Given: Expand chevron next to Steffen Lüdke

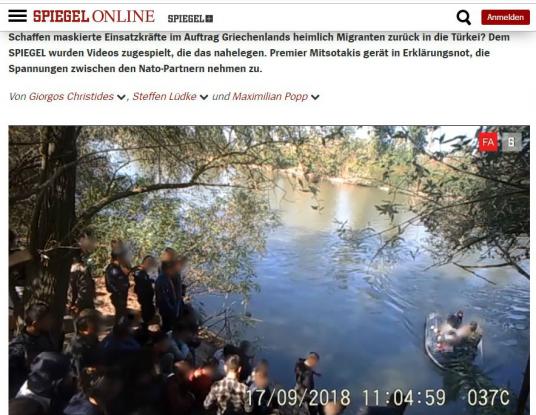Looking at the screenshot, I should point(204,97).
